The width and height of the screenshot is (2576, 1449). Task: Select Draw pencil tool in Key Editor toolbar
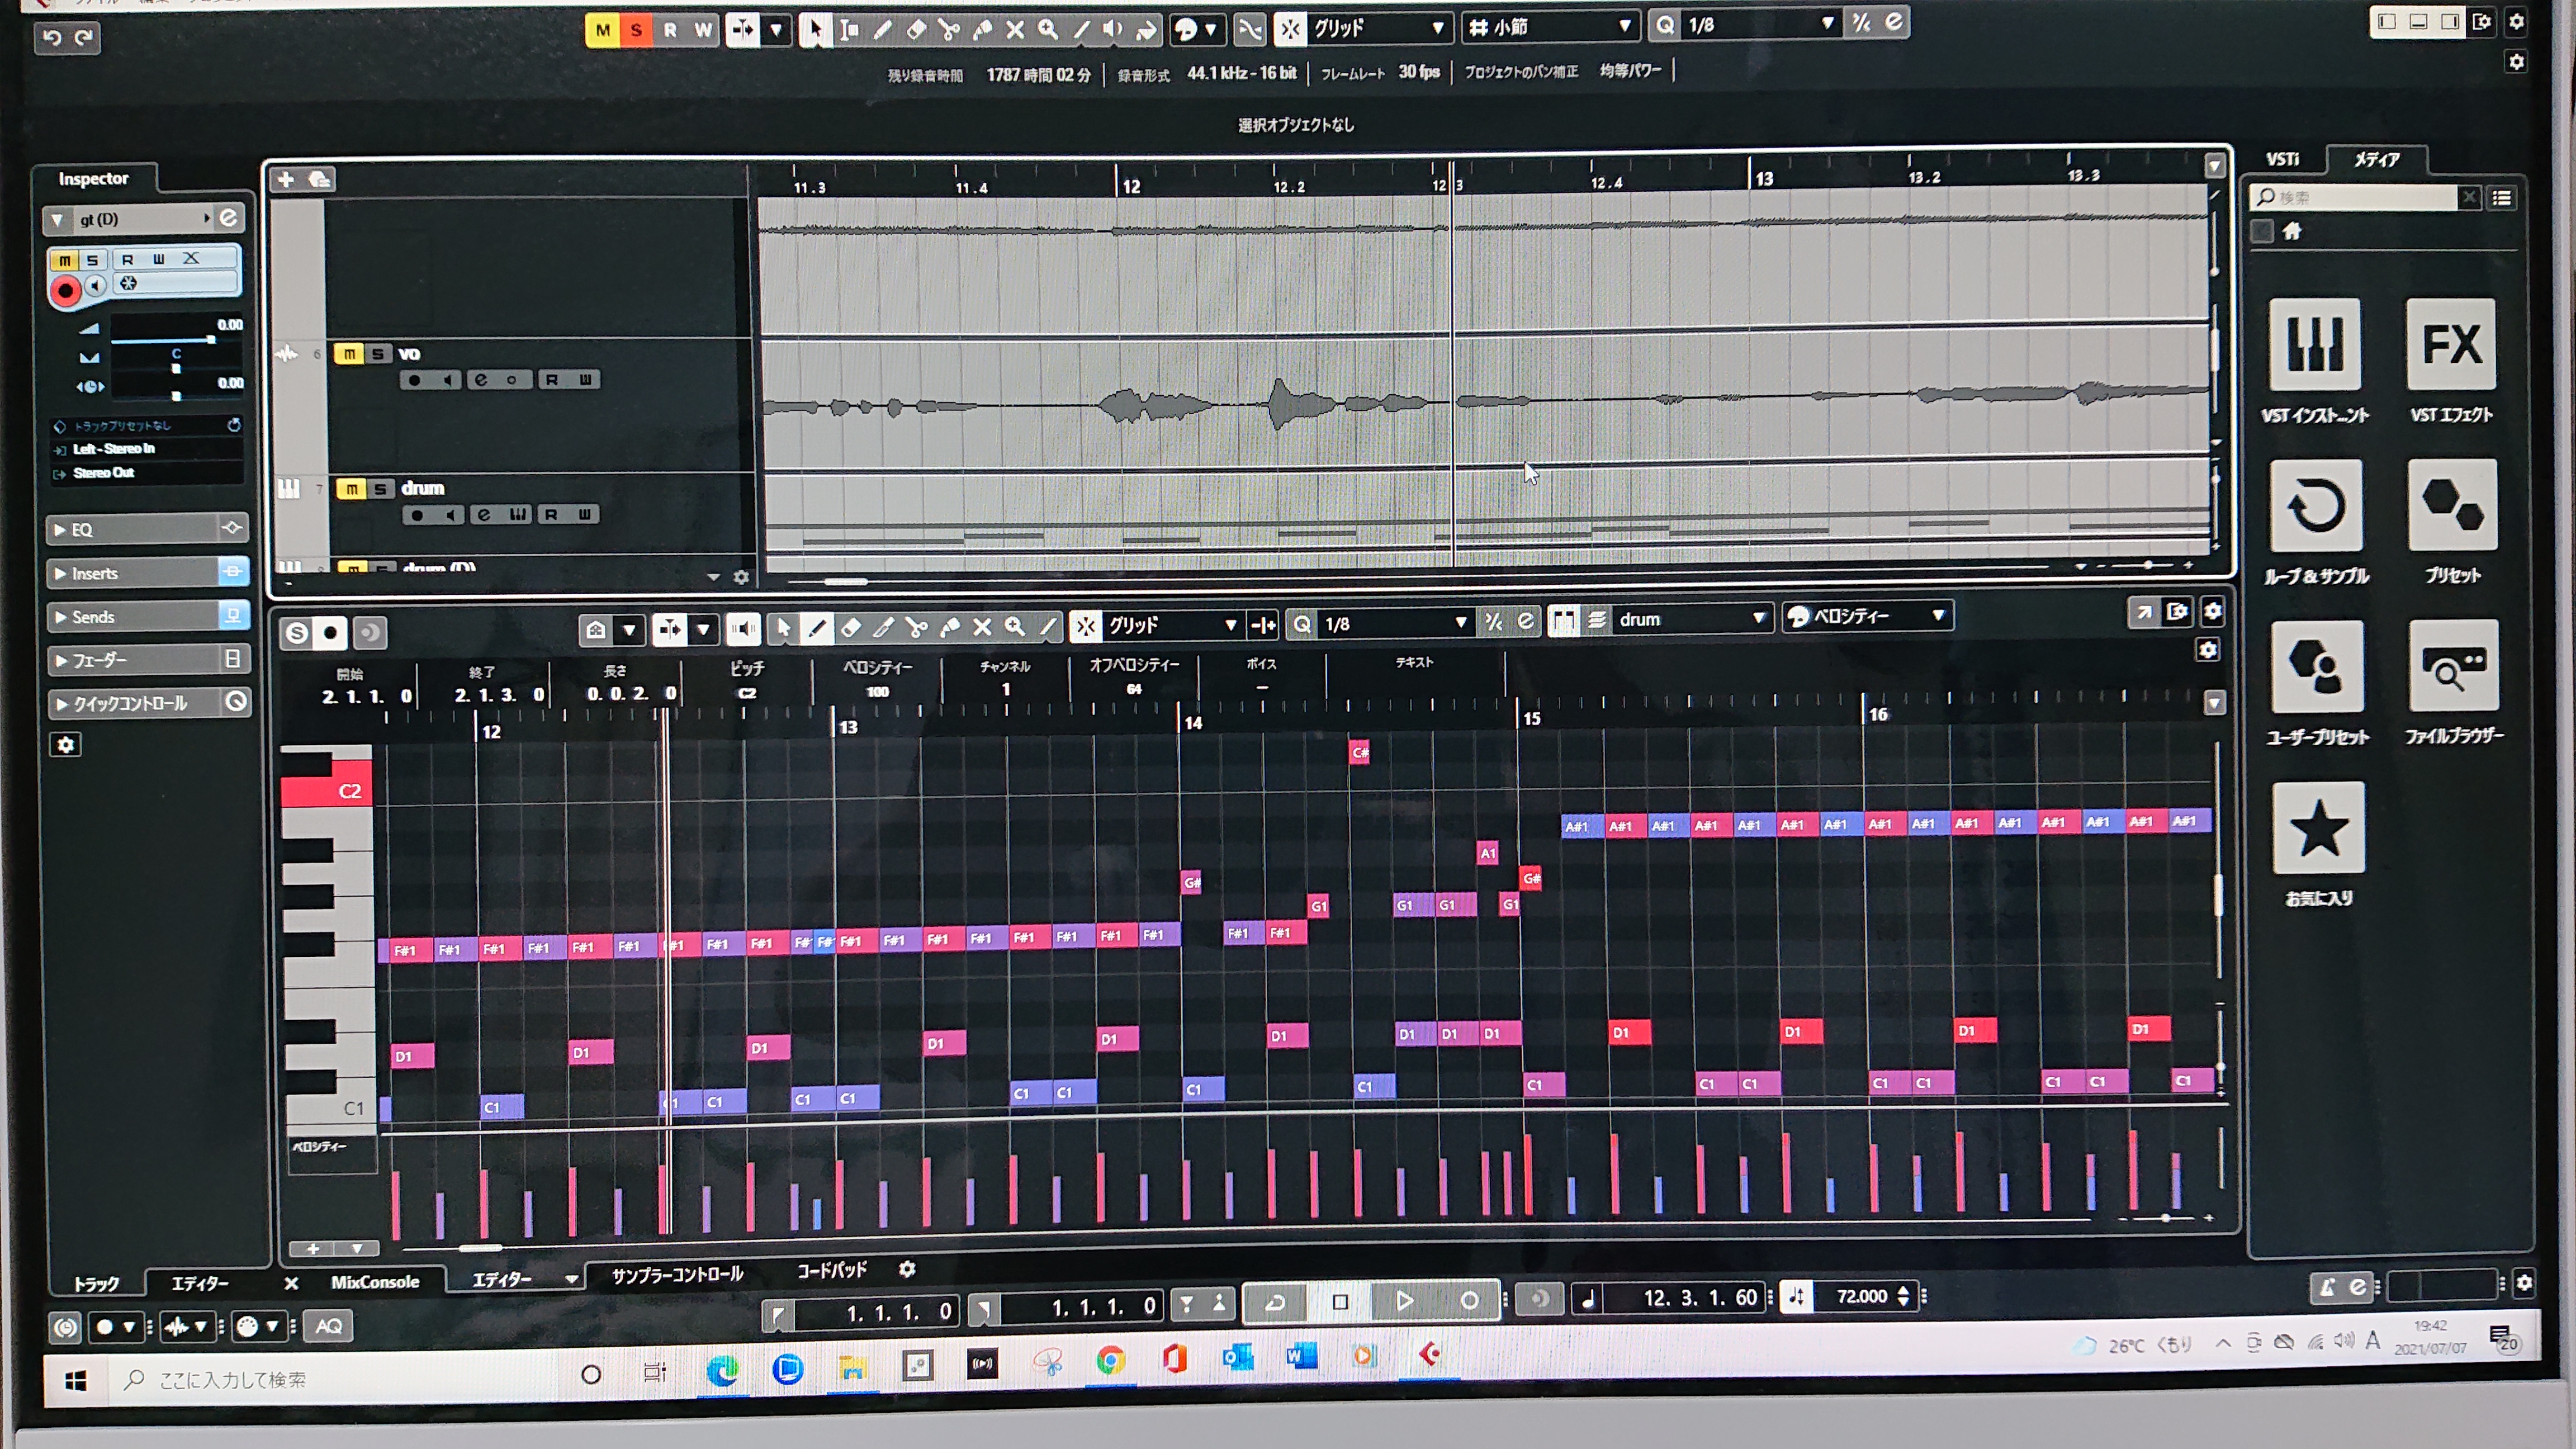click(816, 628)
